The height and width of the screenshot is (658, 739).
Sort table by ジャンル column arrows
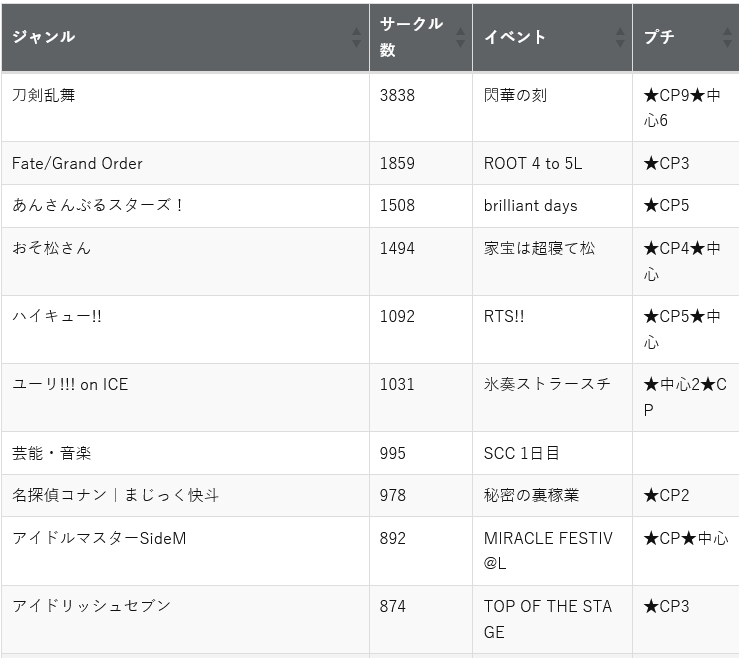(356, 37)
